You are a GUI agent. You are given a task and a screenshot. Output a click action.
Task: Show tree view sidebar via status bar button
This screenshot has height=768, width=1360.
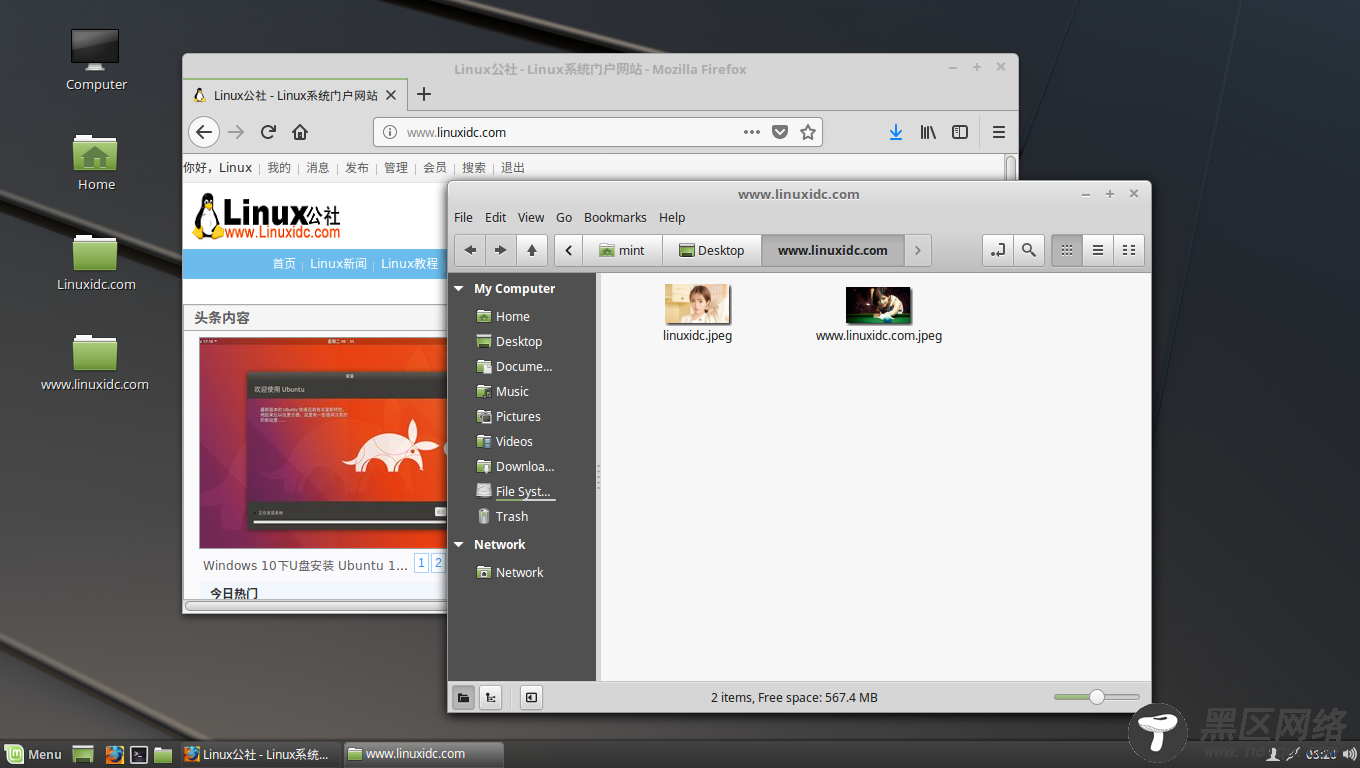coord(490,697)
